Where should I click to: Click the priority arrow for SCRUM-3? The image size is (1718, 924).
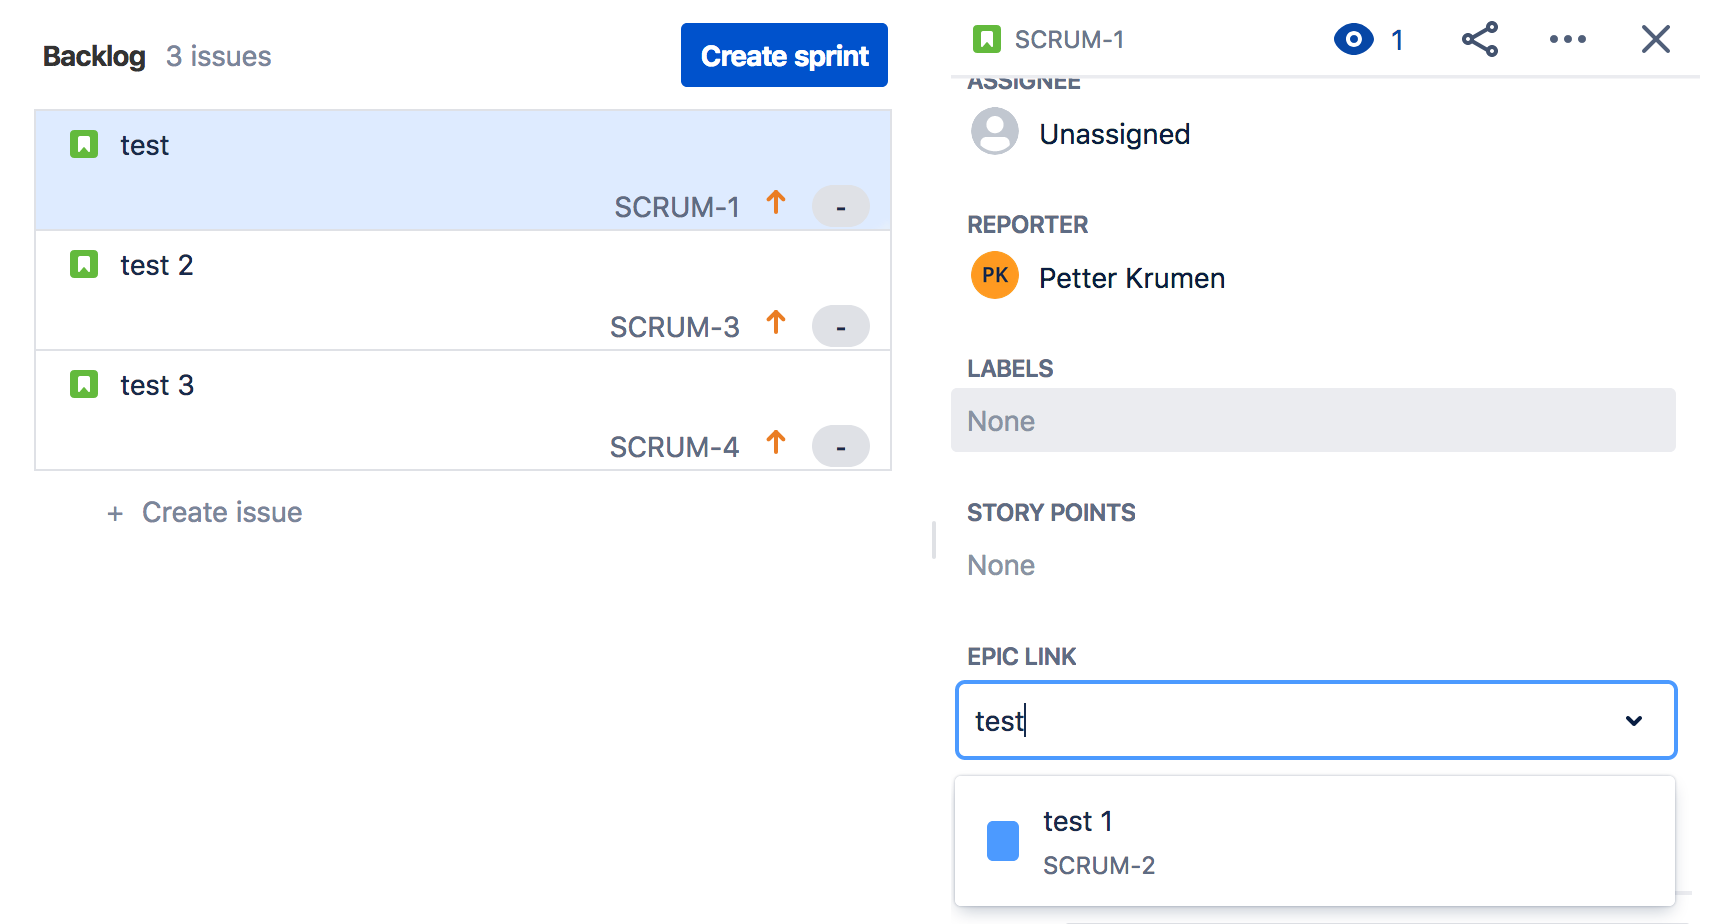pyautogui.click(x=776, y=325)
